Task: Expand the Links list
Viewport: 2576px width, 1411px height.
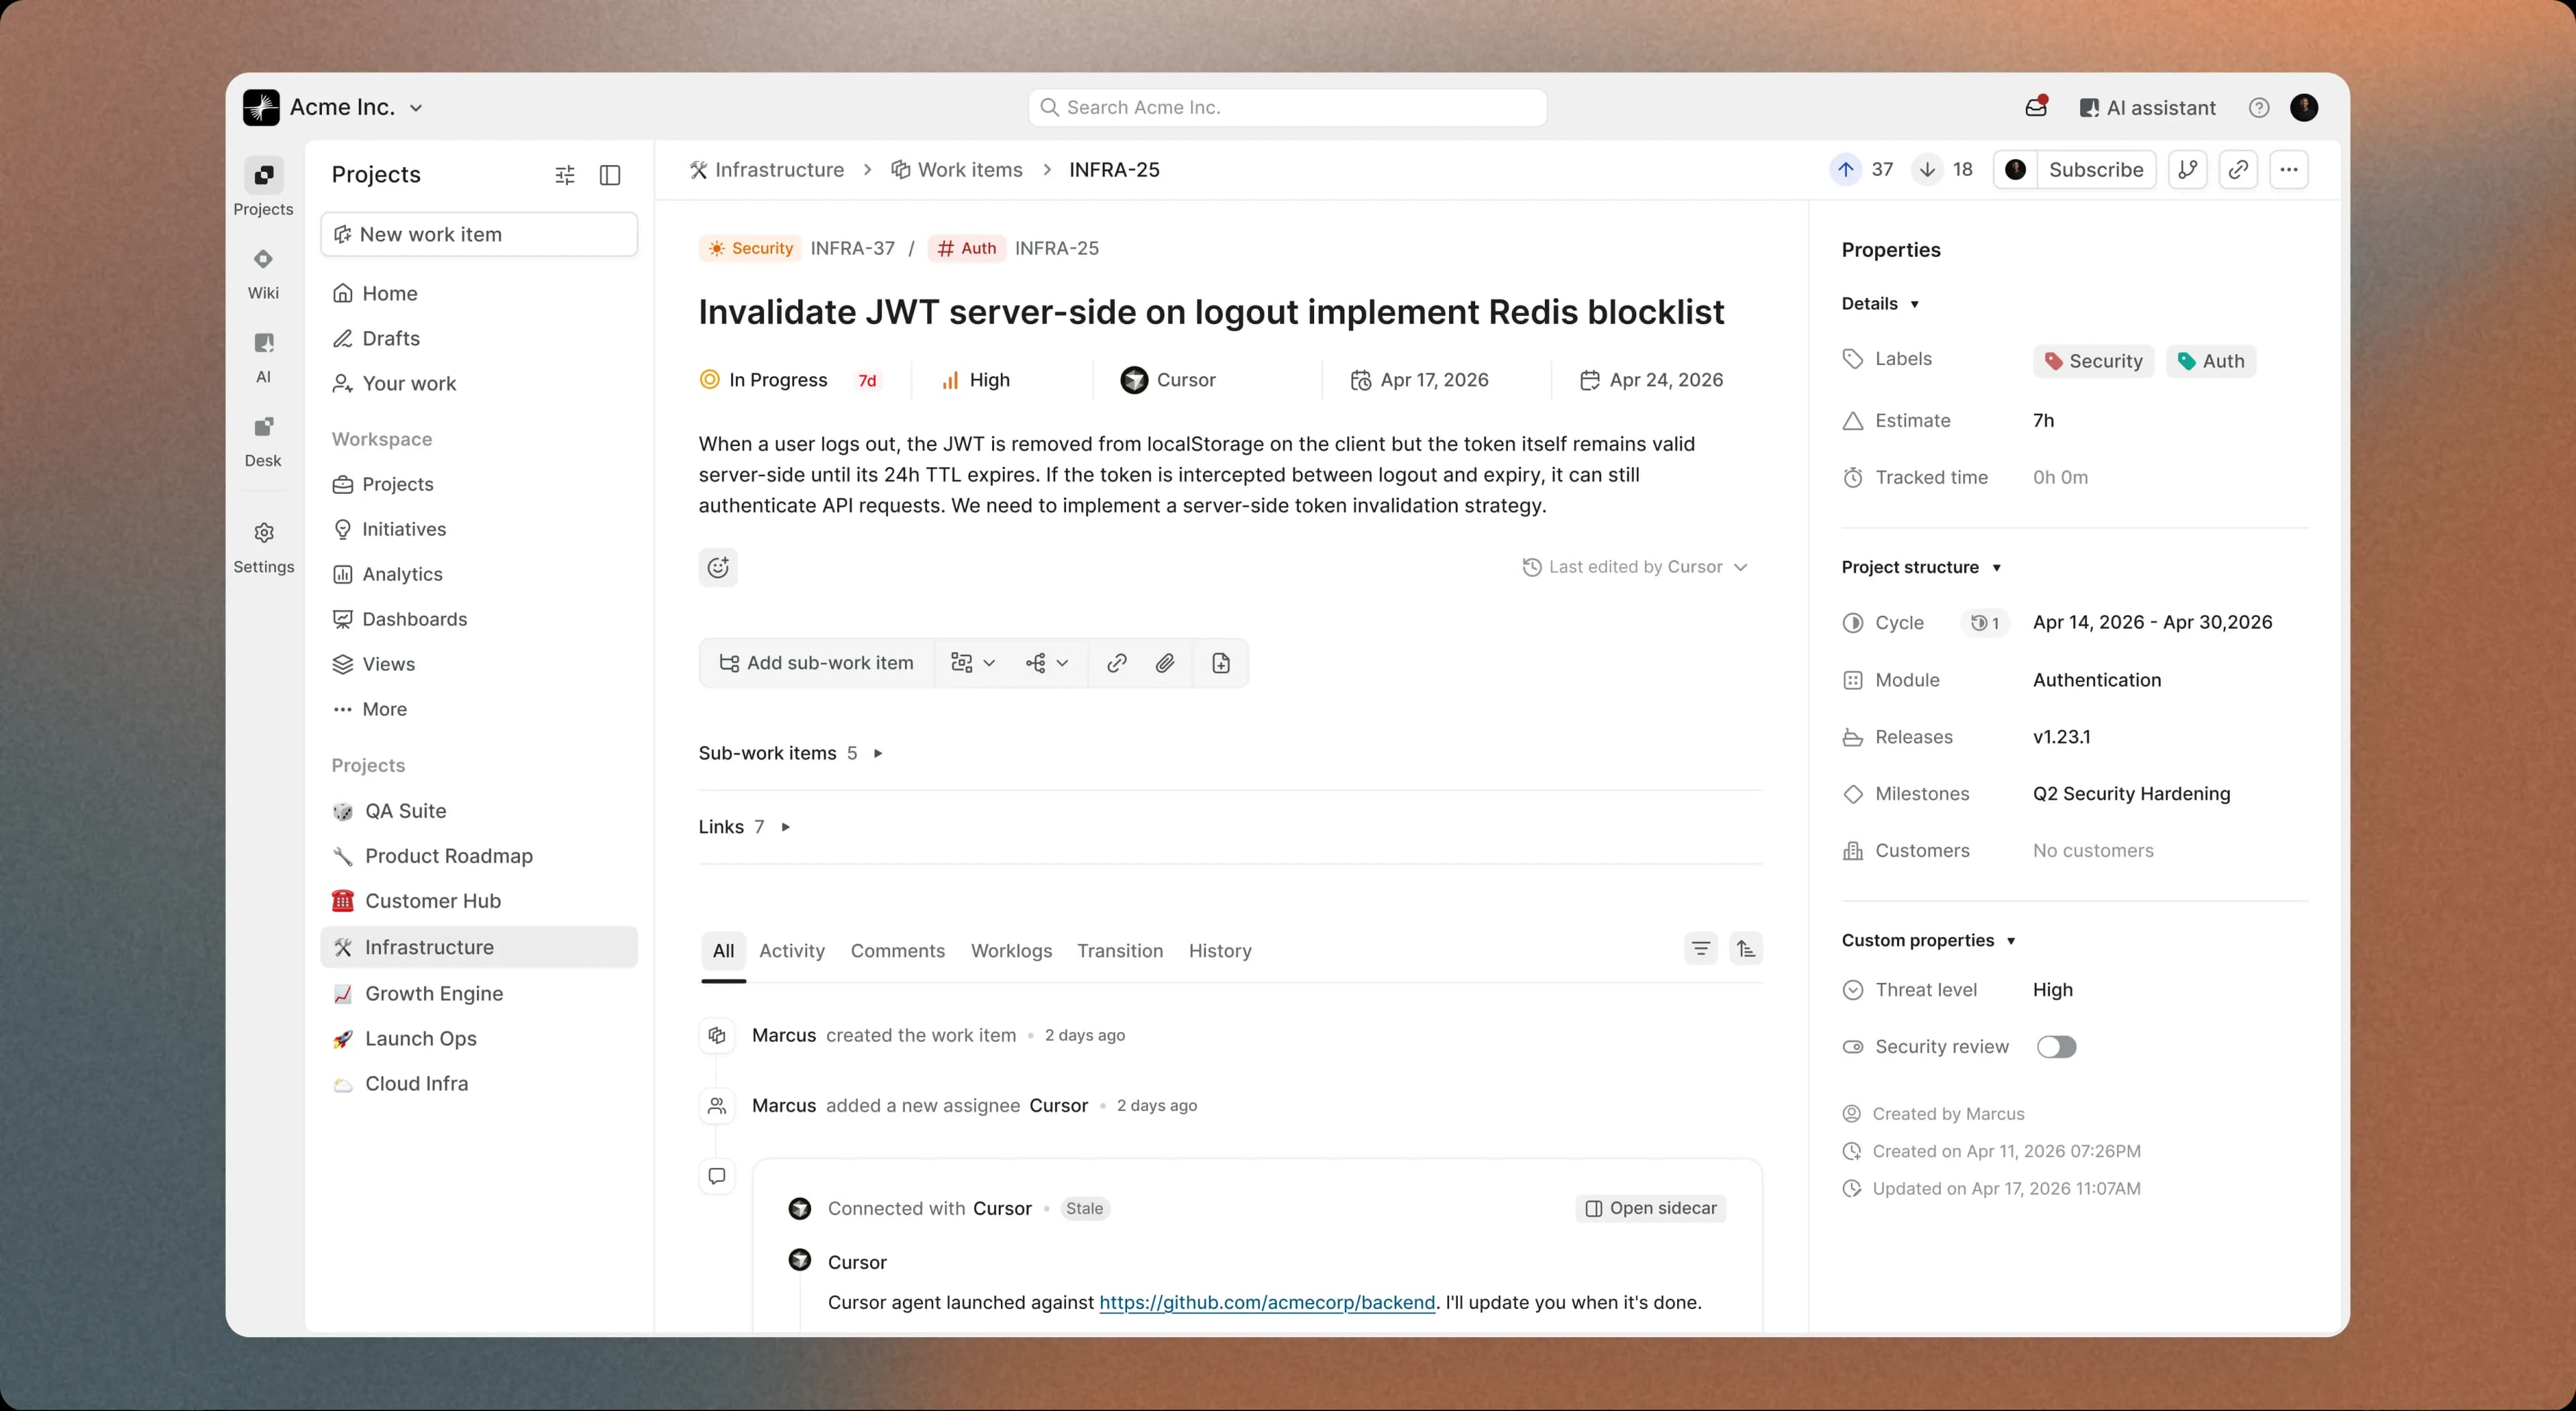Action: click(744, 827)
